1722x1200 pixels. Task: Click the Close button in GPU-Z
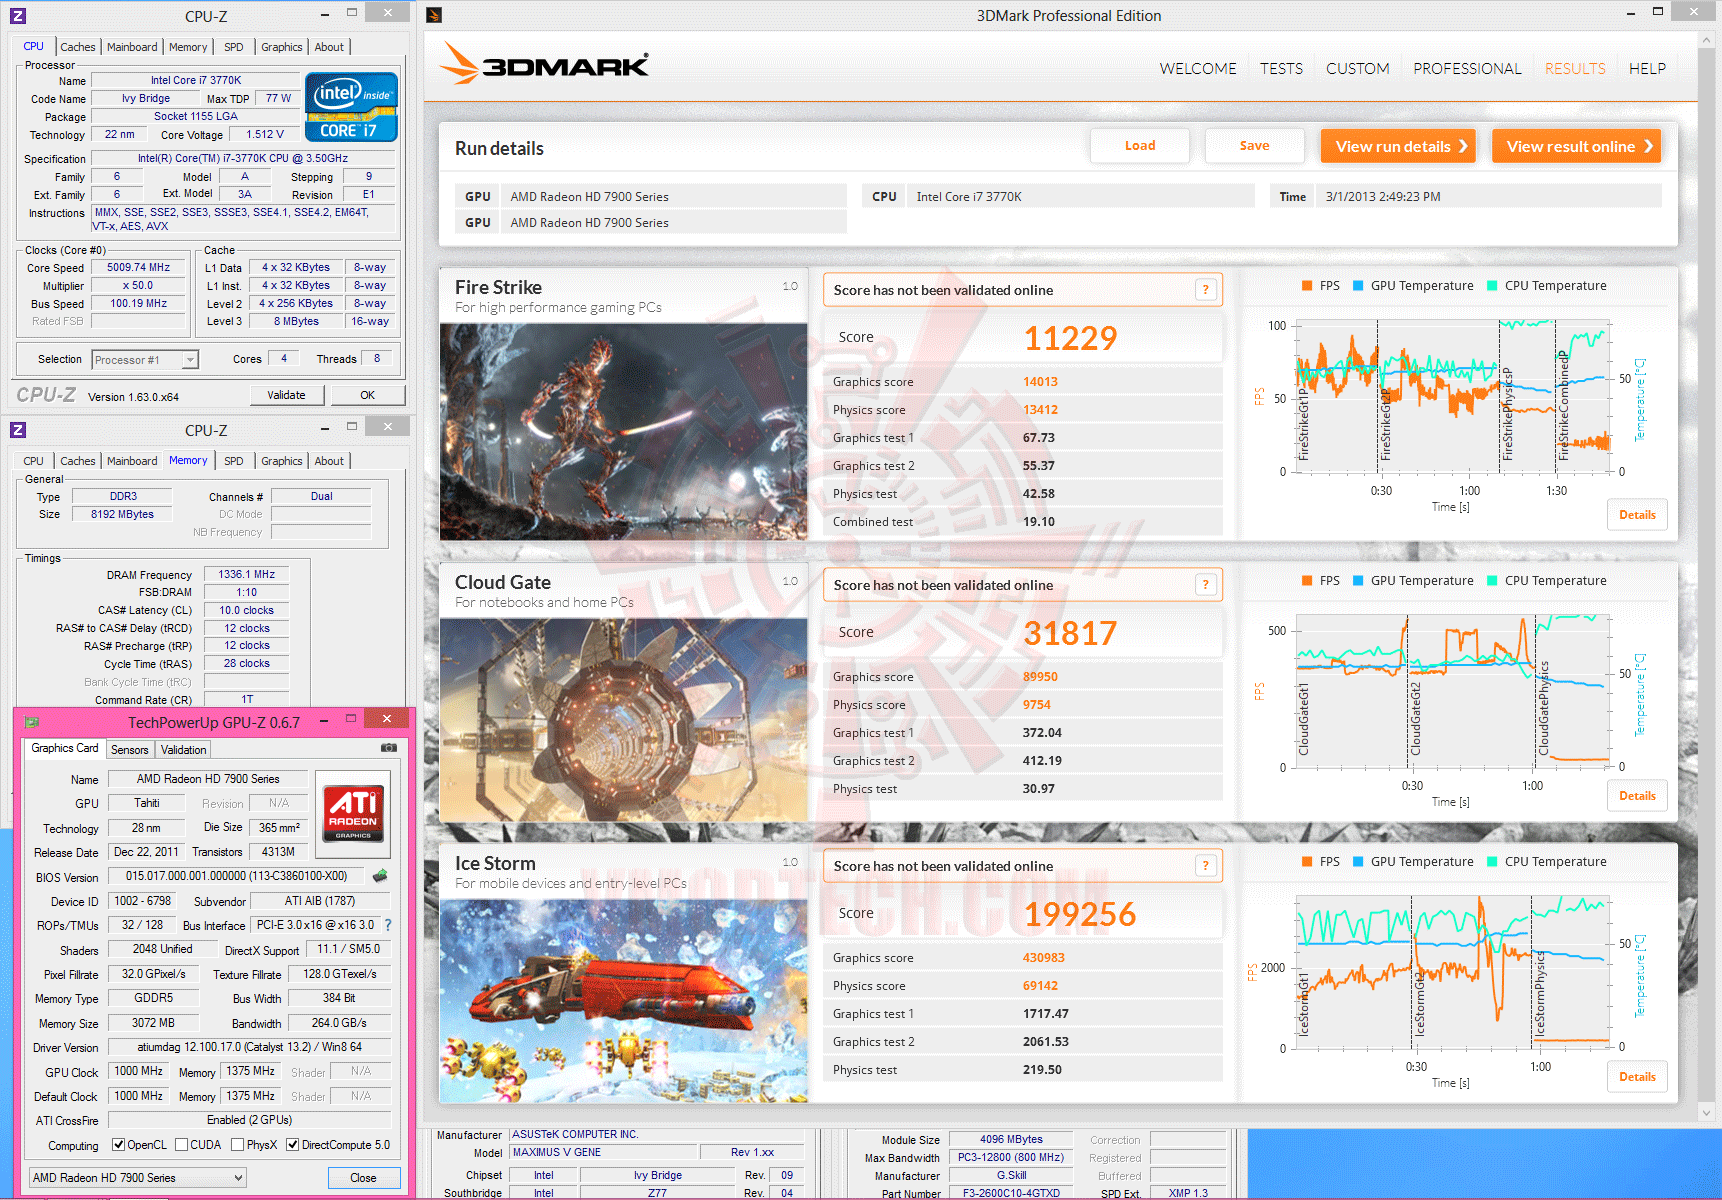pyautogui.click(x=363, y=1178)
